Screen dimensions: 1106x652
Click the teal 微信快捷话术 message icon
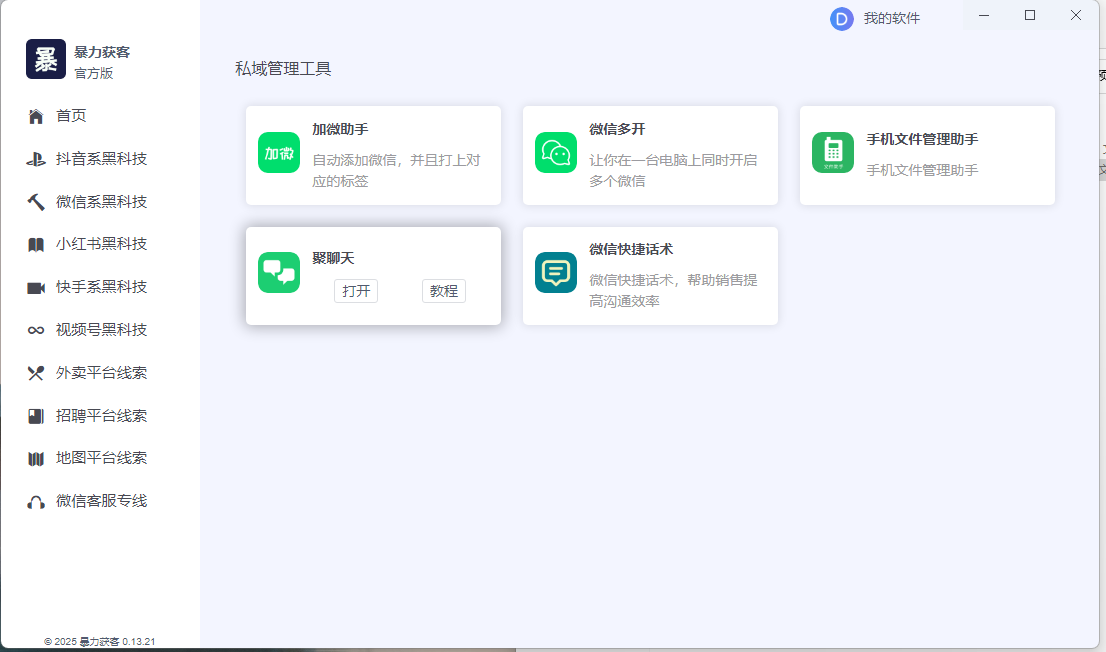tap(556, 273)
